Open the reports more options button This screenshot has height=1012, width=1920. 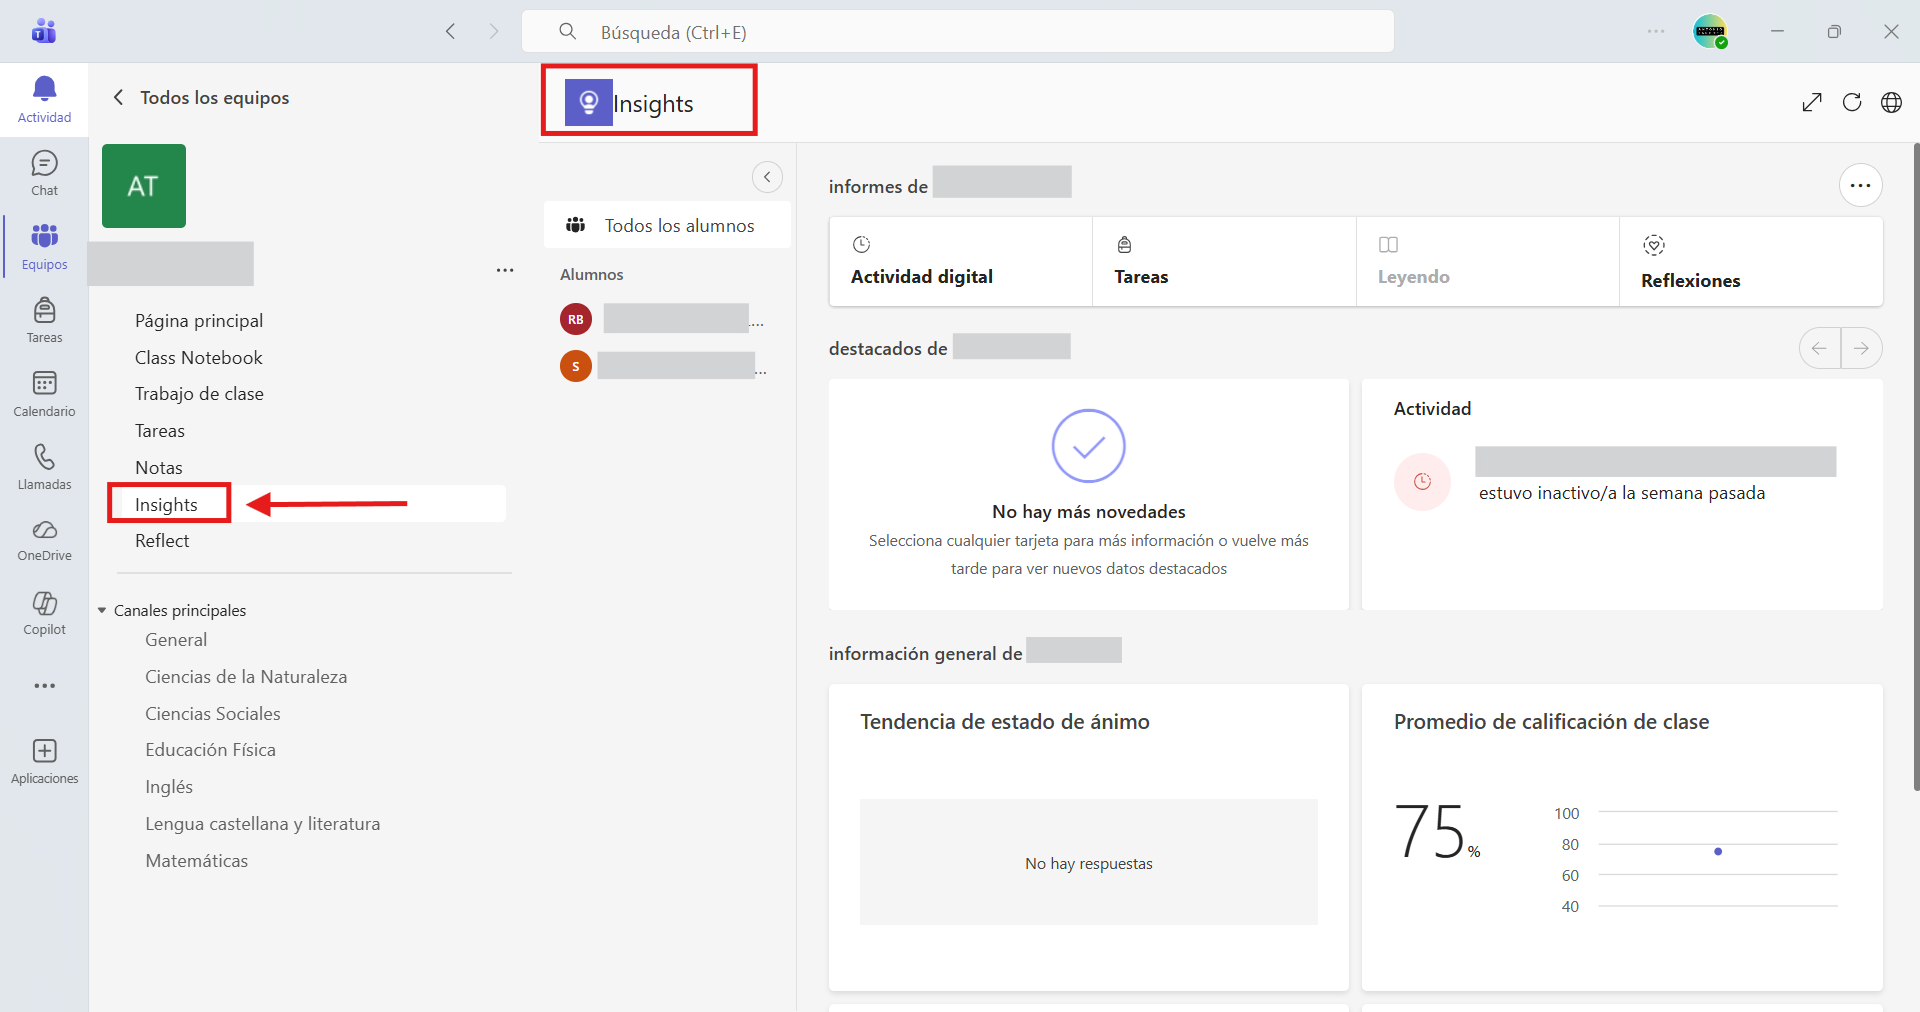pos(1860,185)
